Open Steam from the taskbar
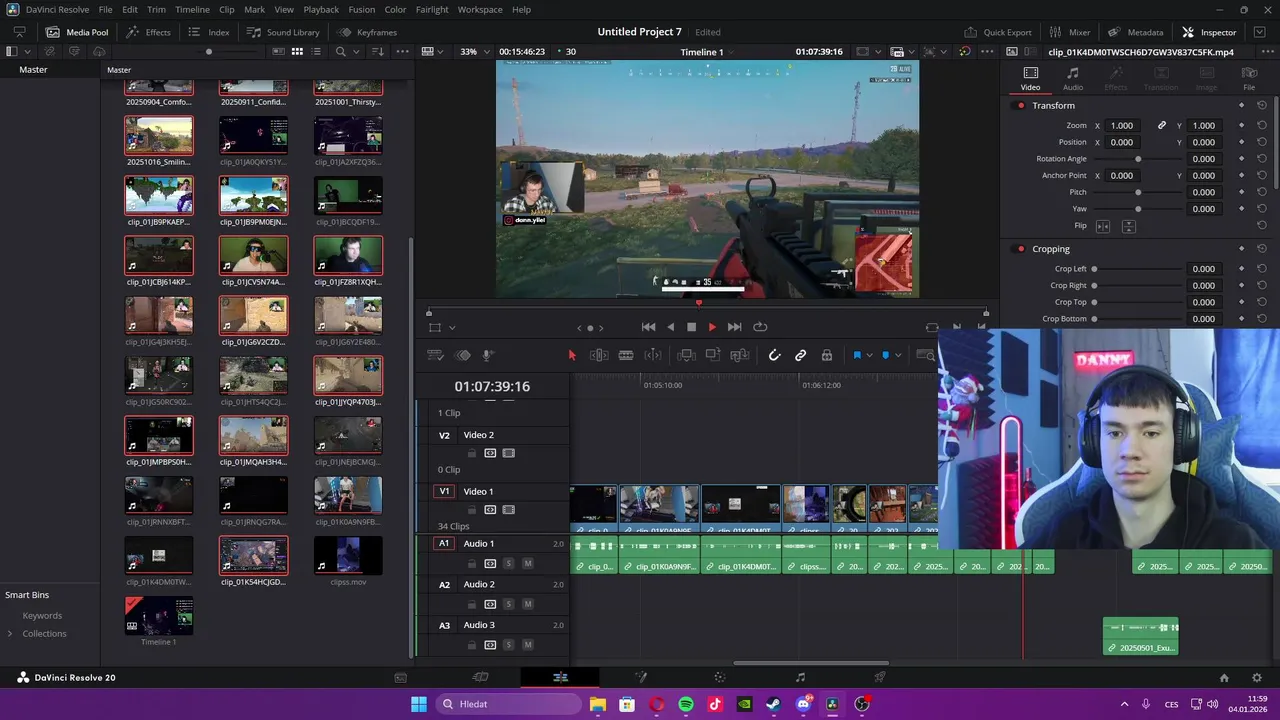 click(x=774, y=704)
